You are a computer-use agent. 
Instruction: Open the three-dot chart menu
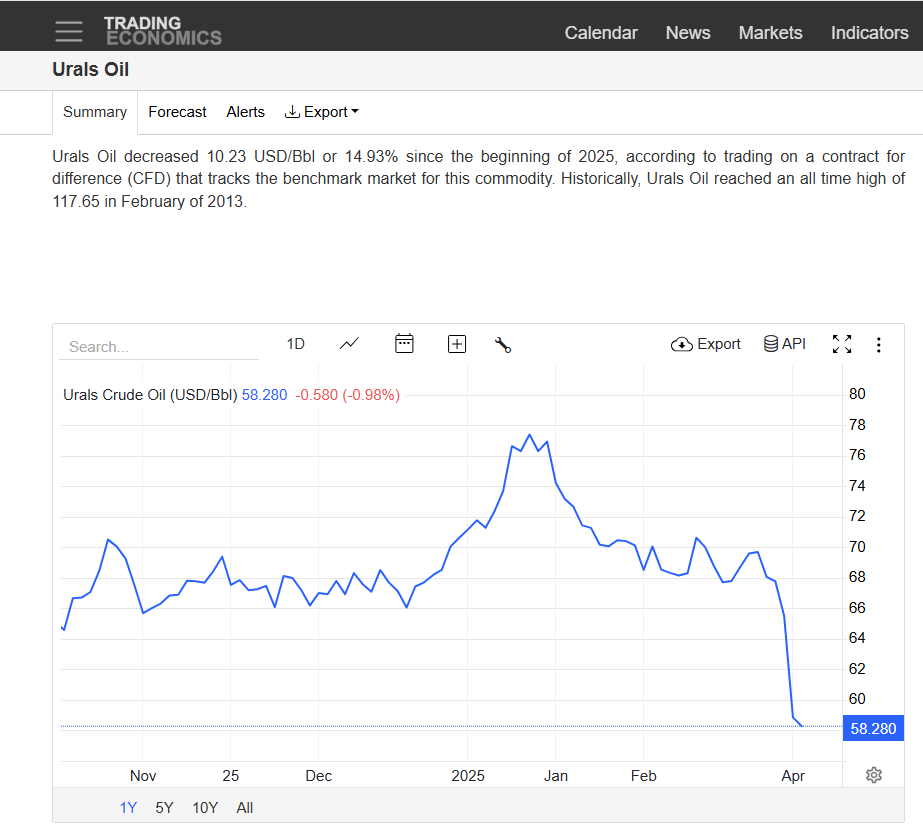point(878,345)
